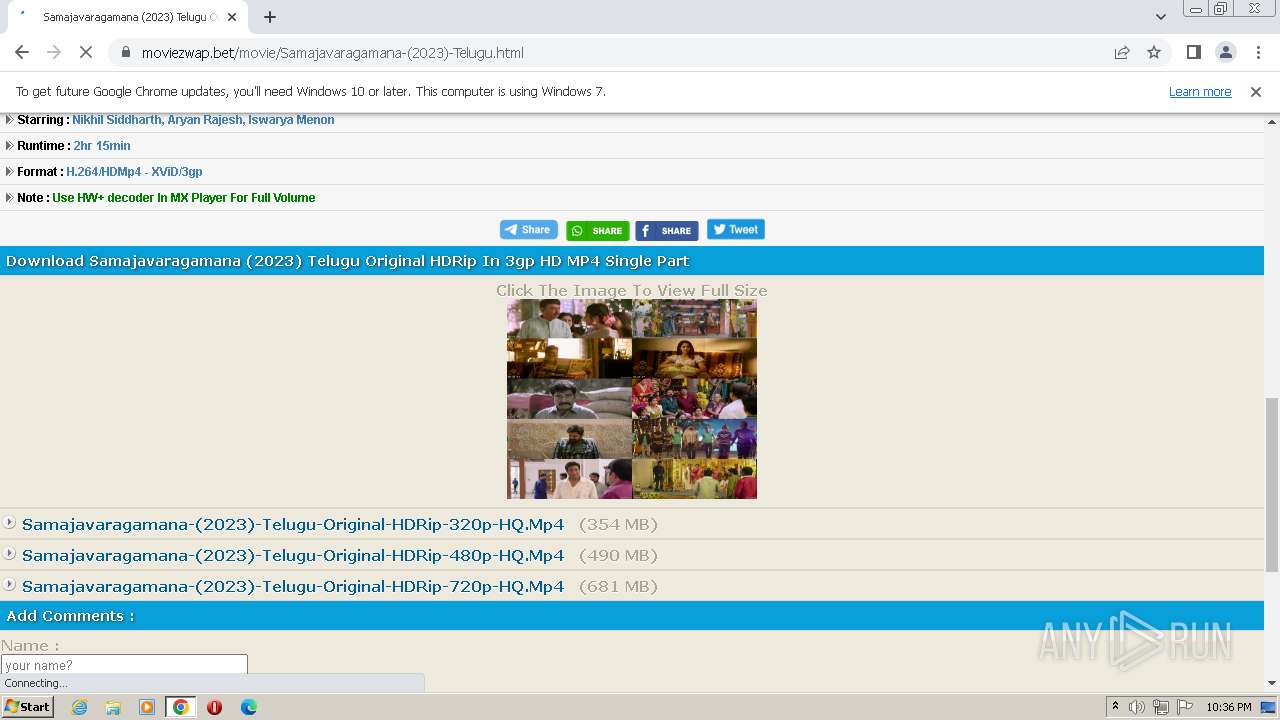This screenshot has height=720, width=1280.
Task: Click the (681 MB) file size text
Action: [618, 586]
